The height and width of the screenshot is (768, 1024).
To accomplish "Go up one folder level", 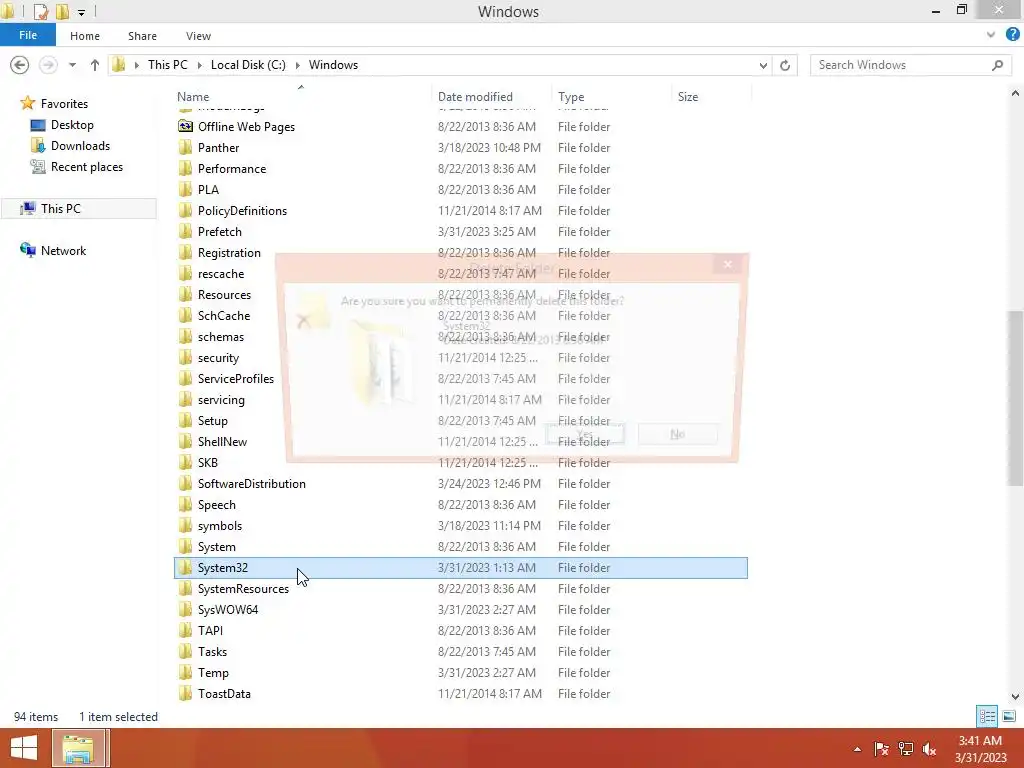I will click(x=95, y=65).
